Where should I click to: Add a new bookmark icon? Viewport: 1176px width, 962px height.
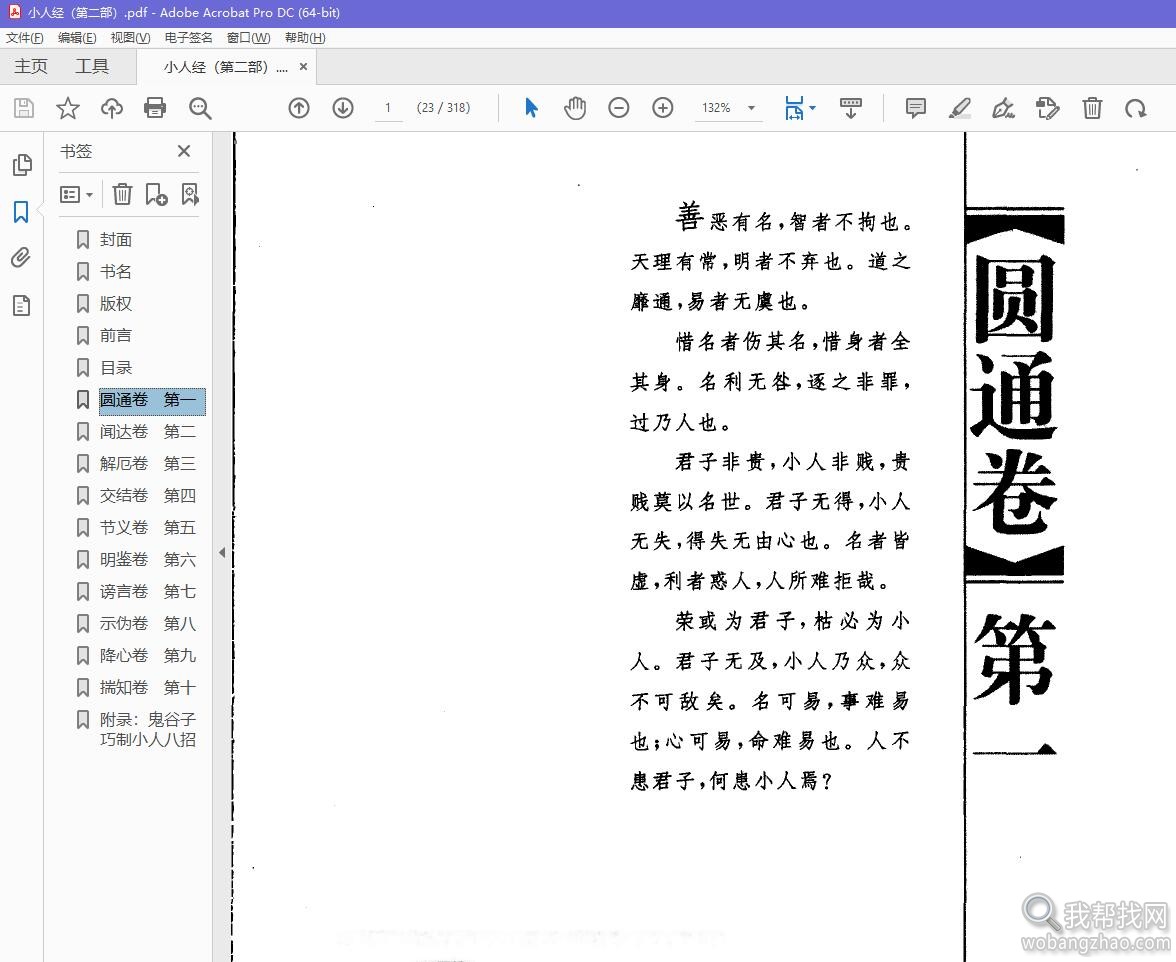(x=156, y=194)
